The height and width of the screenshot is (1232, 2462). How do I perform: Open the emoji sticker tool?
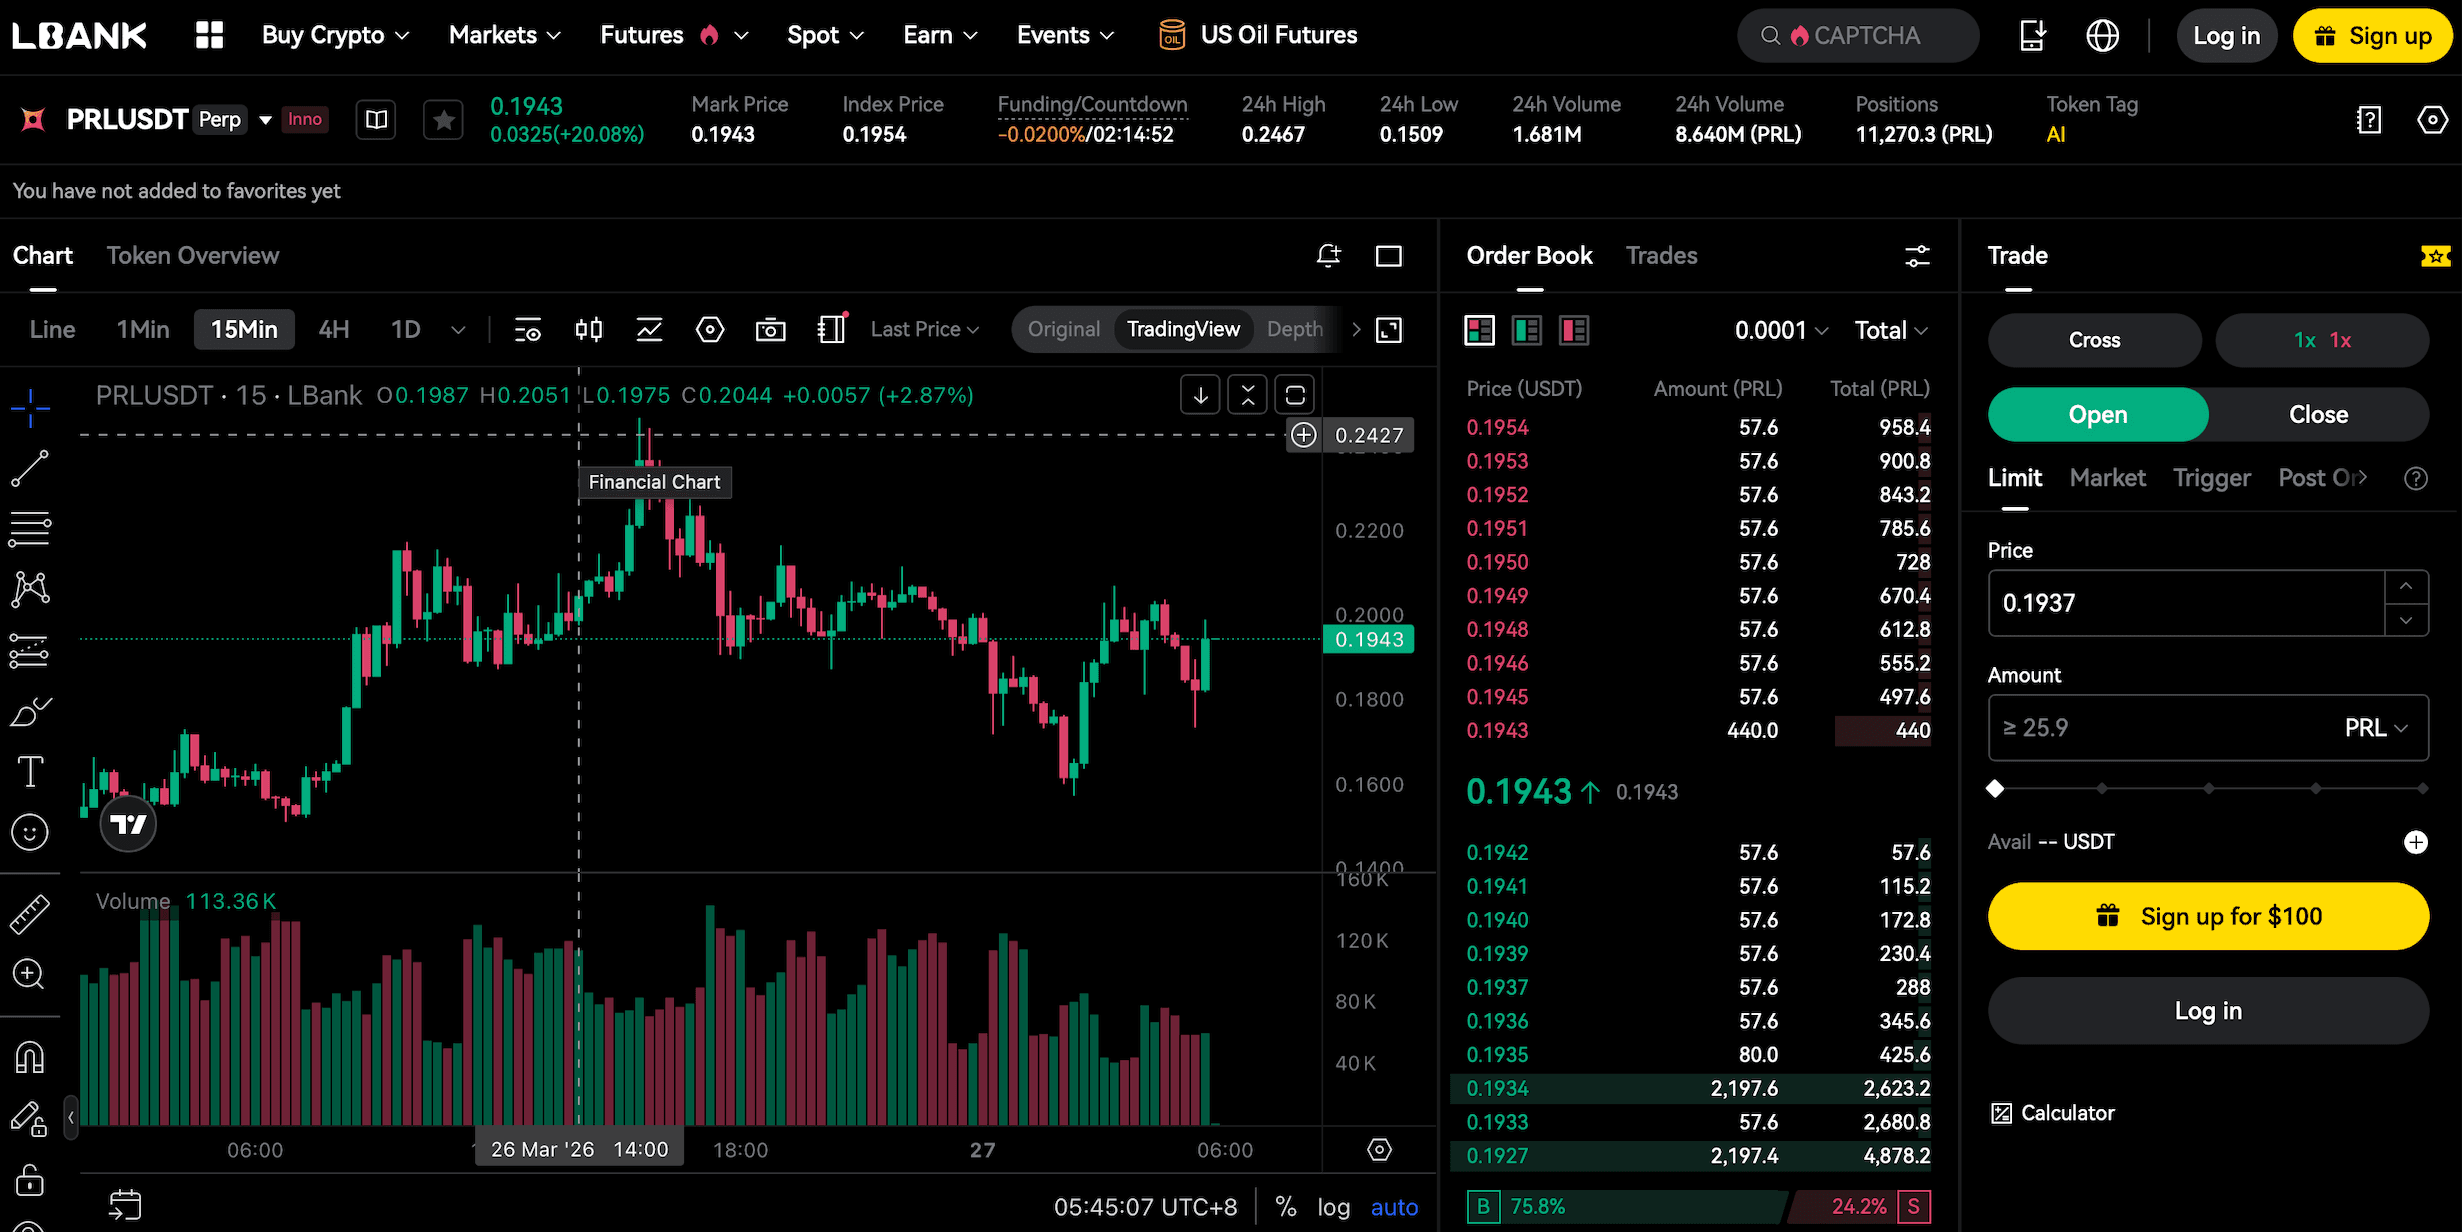[x=30, y=832]
